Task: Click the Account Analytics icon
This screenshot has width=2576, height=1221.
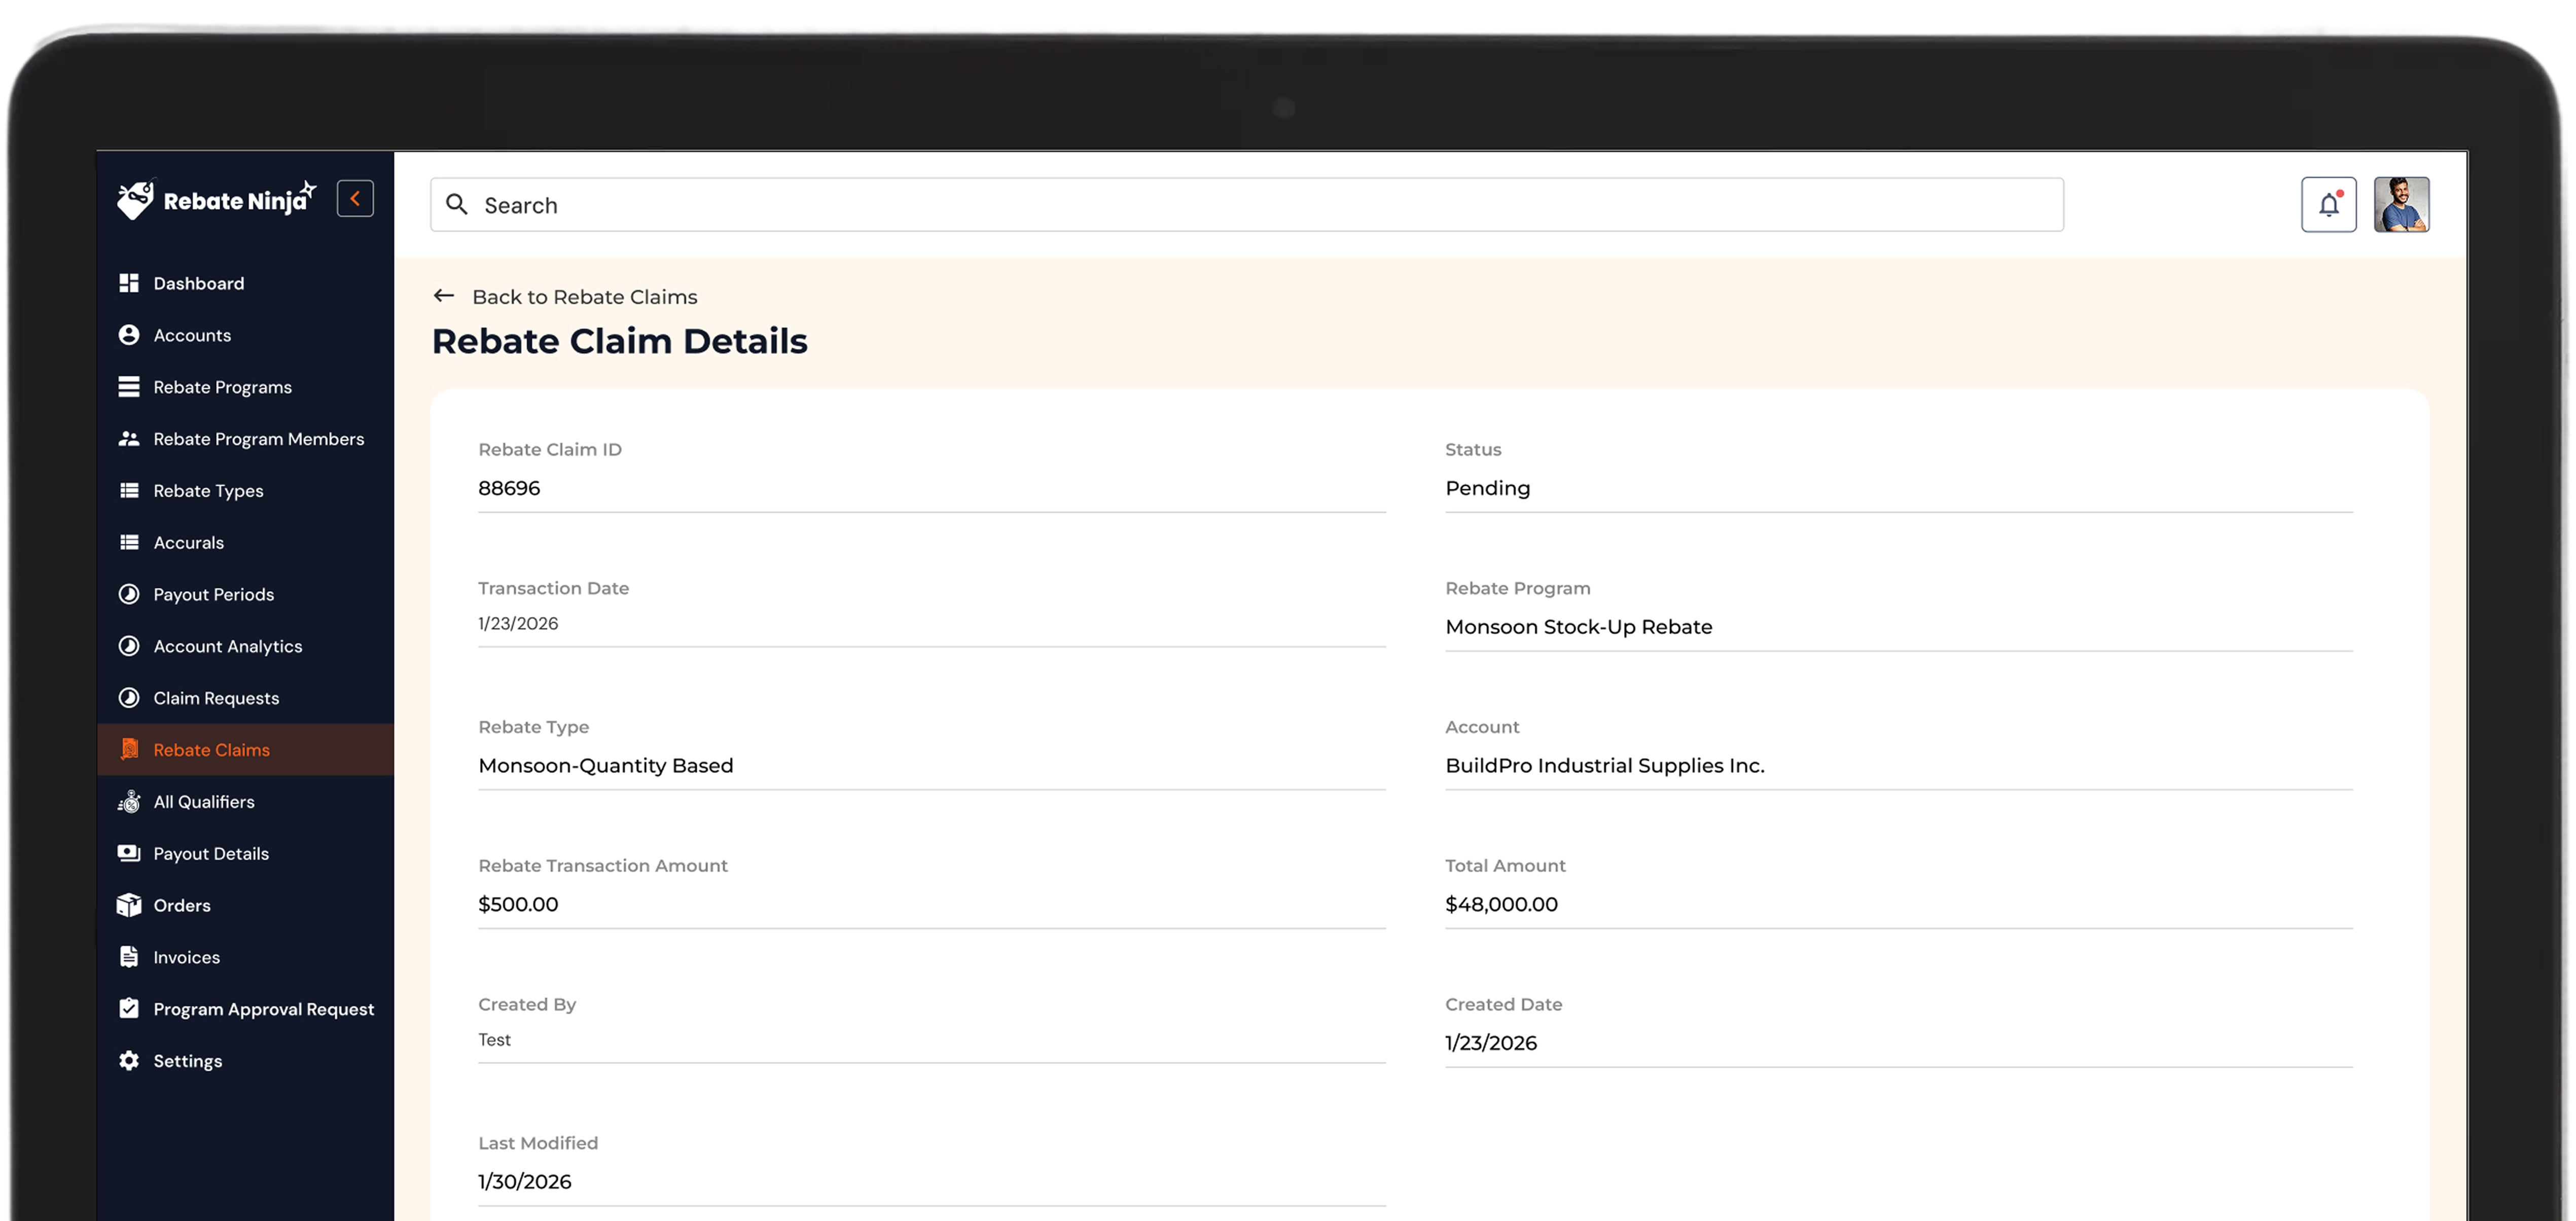Action: pos(129,646)
